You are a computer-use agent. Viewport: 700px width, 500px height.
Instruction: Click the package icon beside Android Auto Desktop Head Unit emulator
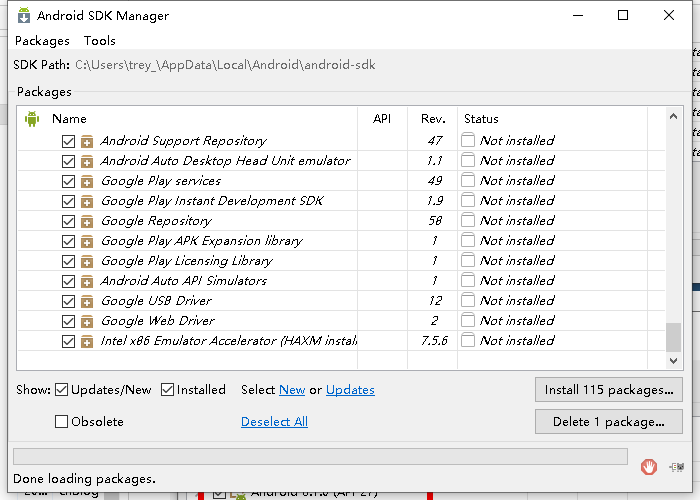click(87, 162)
